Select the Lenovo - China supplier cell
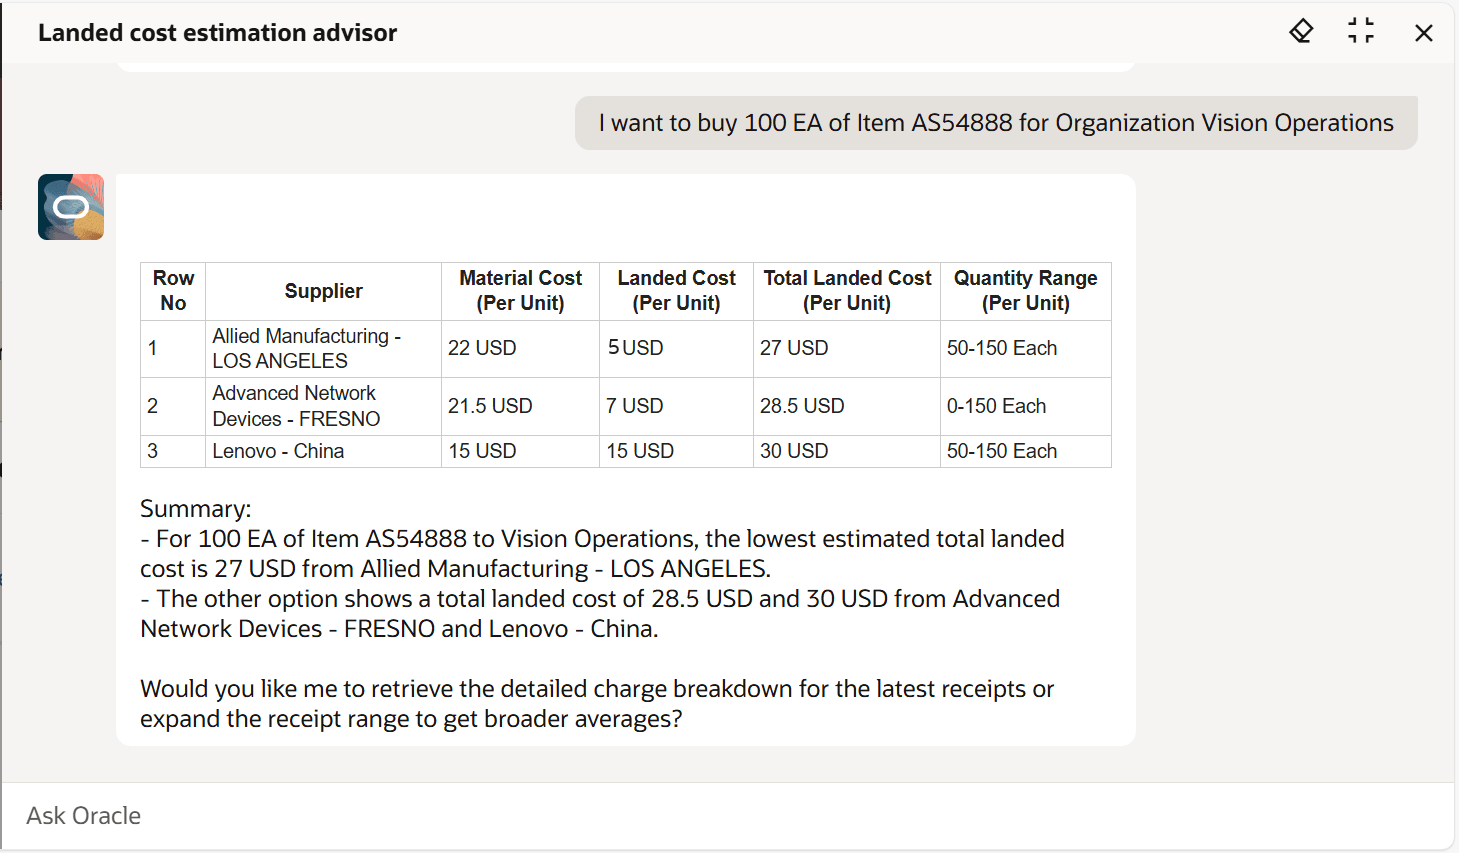1459x853 pixels. point(277,451)
